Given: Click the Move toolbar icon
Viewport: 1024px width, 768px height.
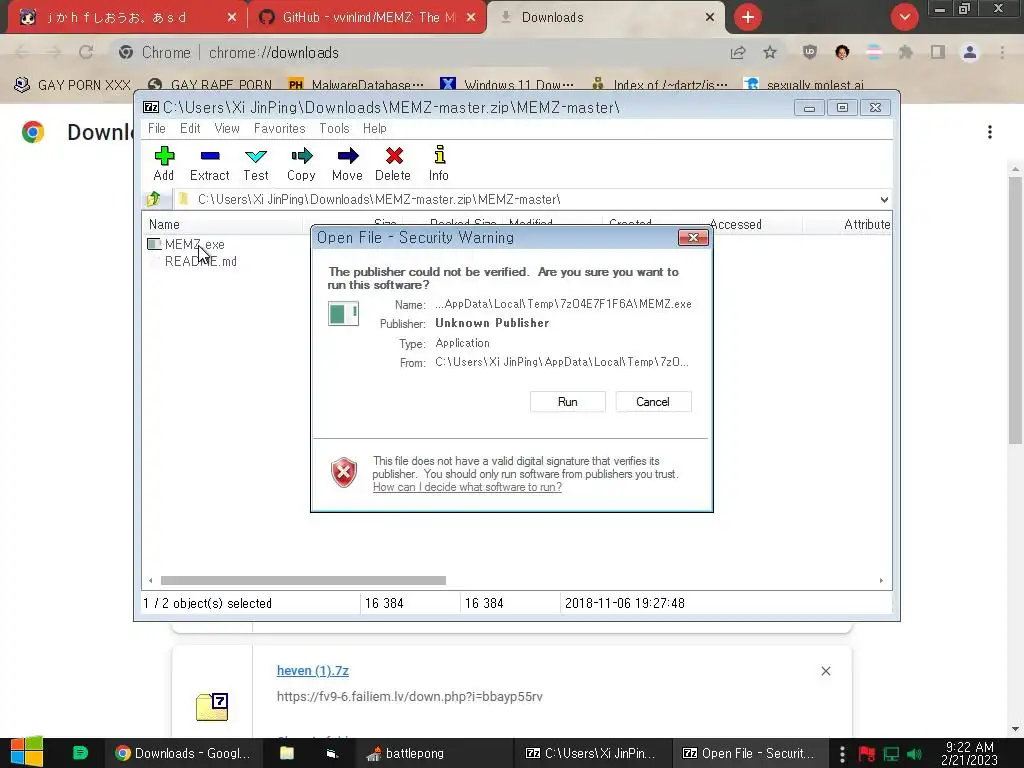Looking at the screenshot, I should tap(347, 163).
